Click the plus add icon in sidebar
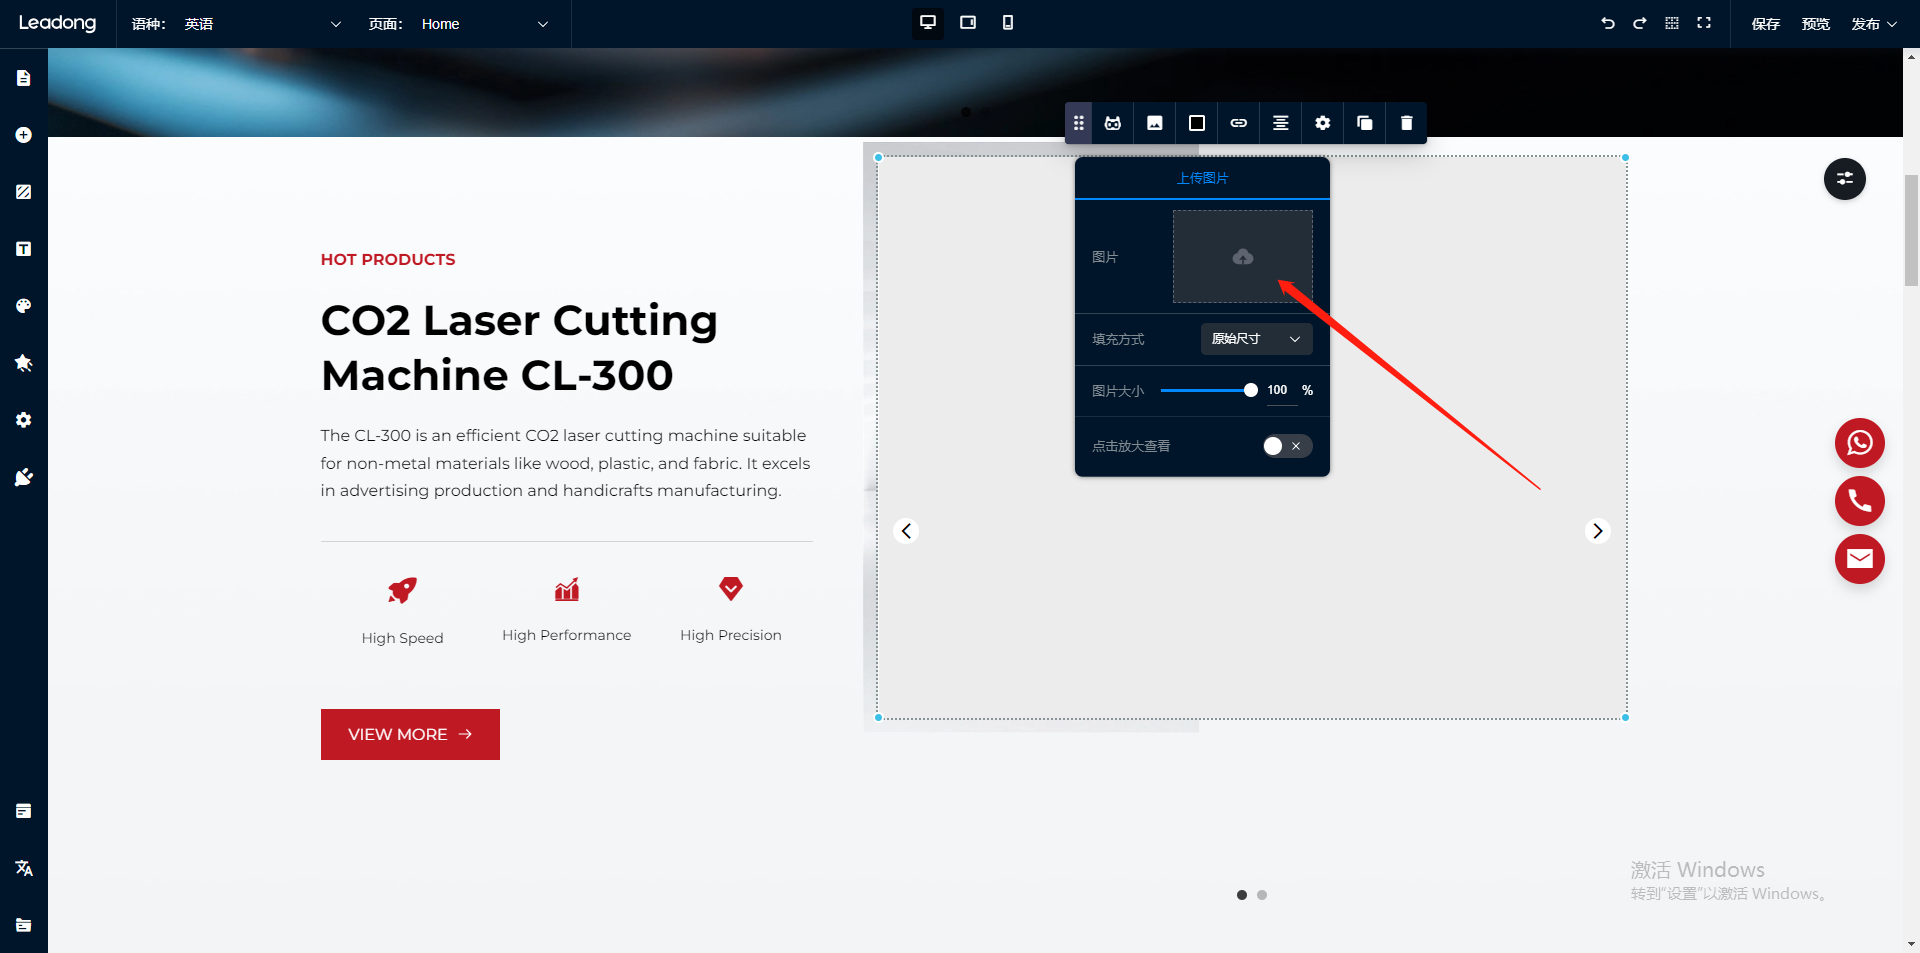Image resolution: width=1920 pixels, height=953 pixels. [x=24, y=135]
